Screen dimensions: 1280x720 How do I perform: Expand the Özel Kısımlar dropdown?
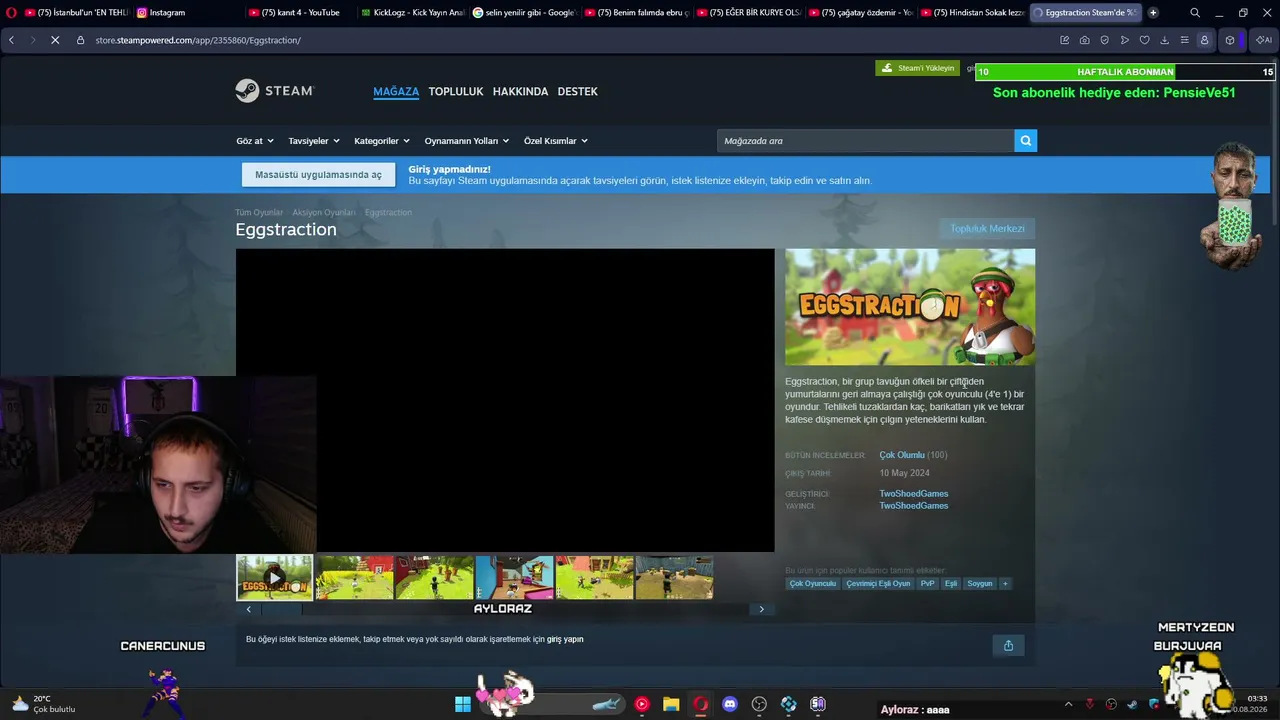[556, 141]
